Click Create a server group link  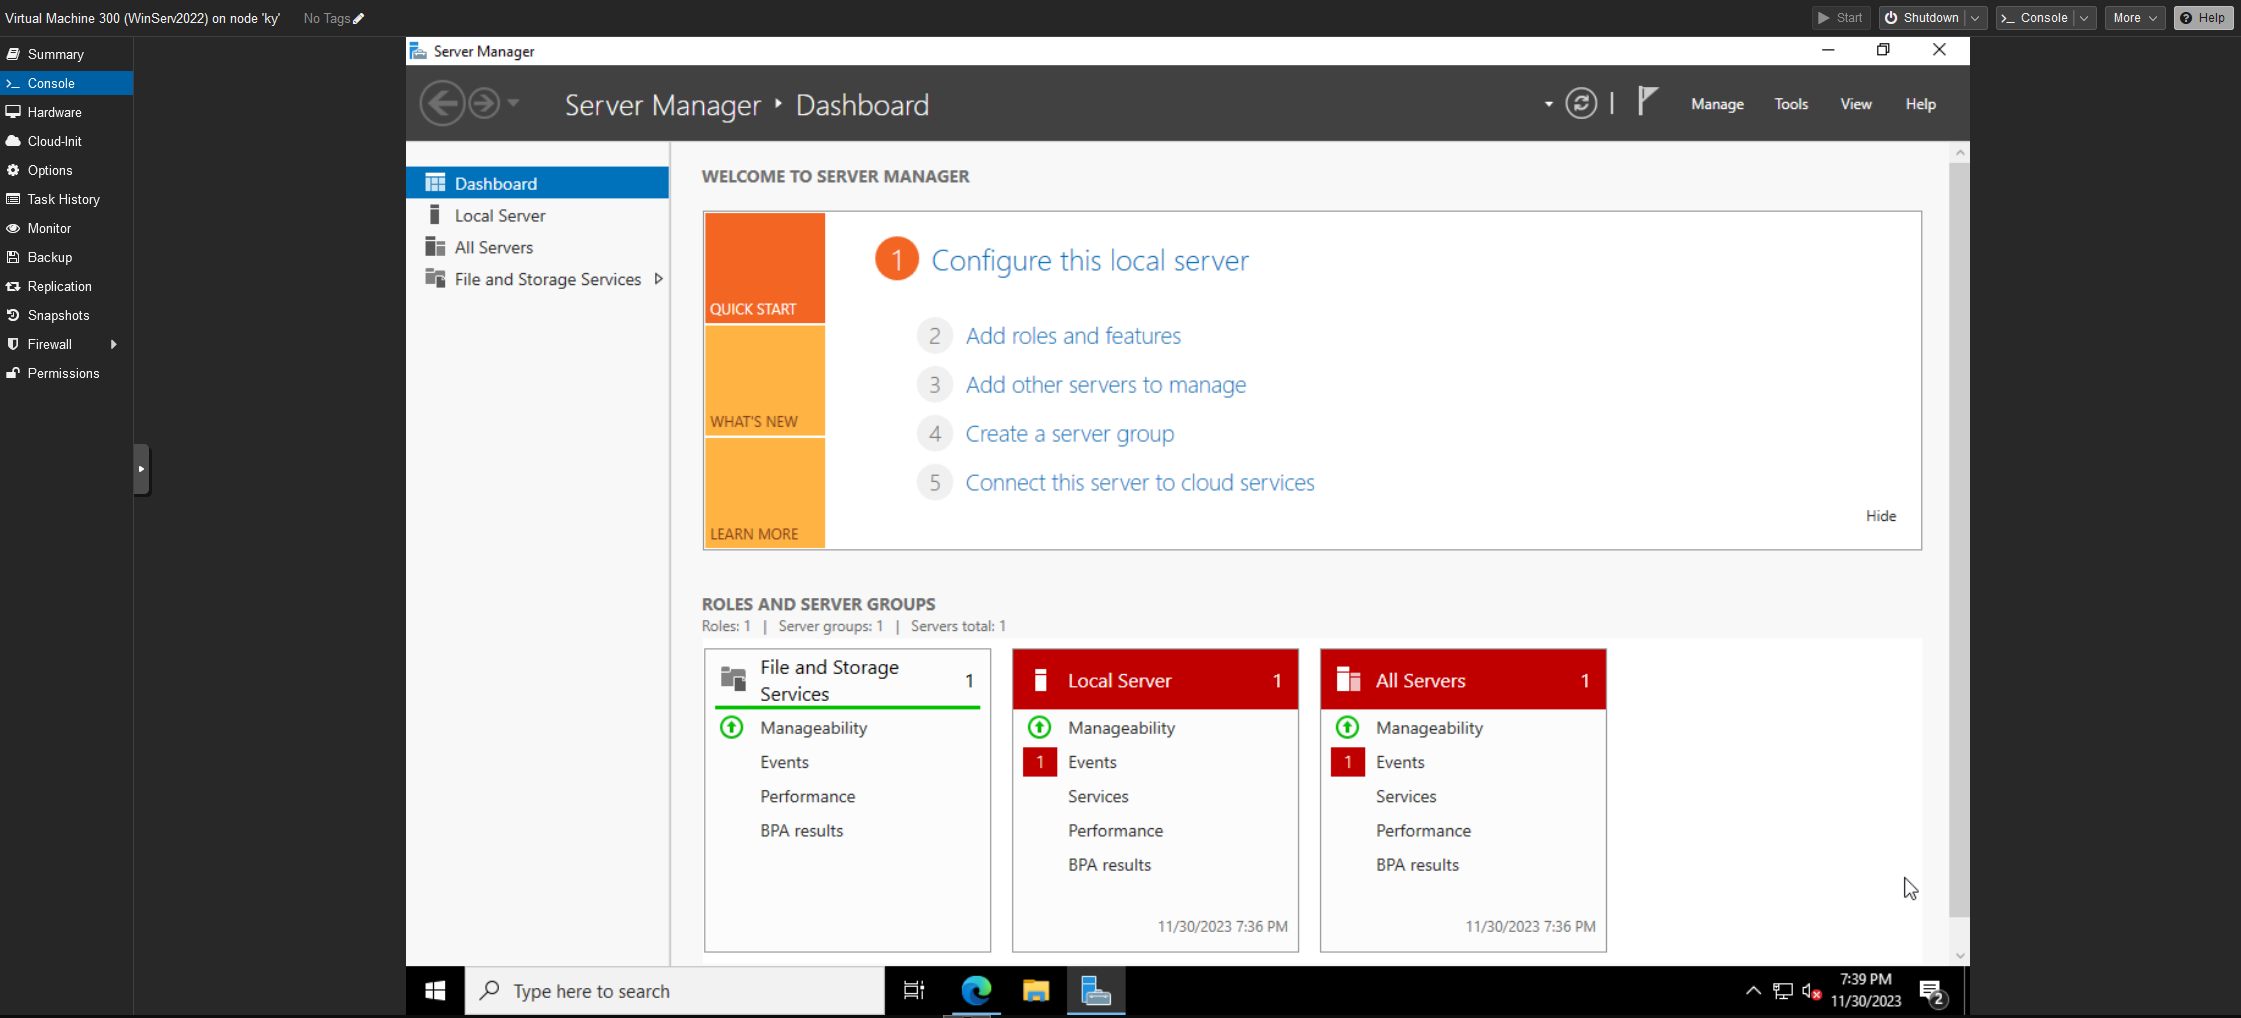[x=1070, y=434]
